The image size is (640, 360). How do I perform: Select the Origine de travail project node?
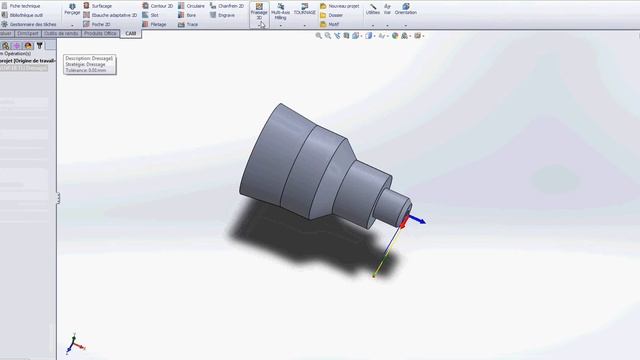pos(28,60)
